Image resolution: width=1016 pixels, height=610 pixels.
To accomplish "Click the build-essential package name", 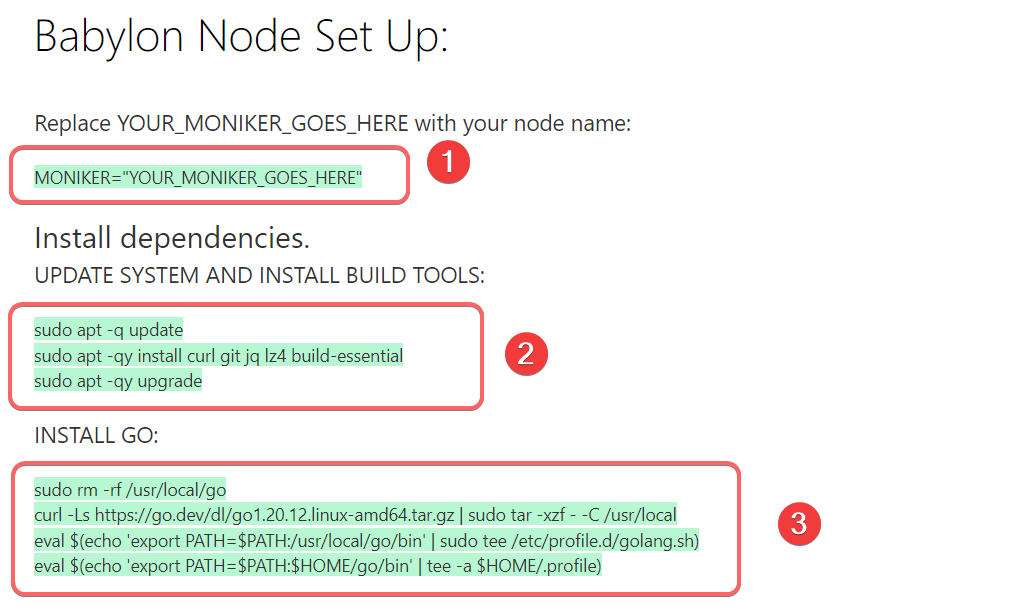I will (x=347, y=355).
